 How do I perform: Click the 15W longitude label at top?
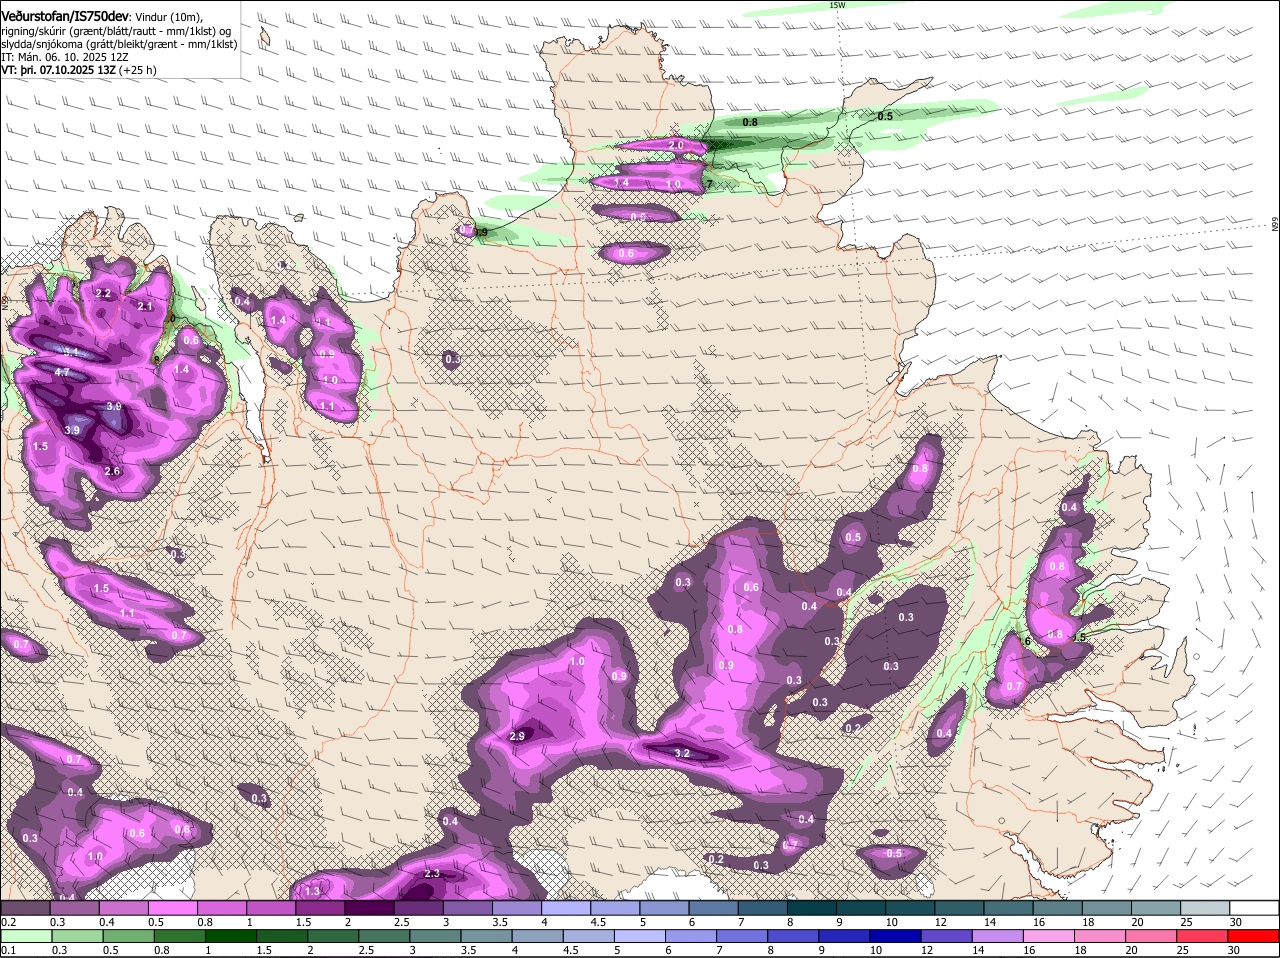pos(837,5)
